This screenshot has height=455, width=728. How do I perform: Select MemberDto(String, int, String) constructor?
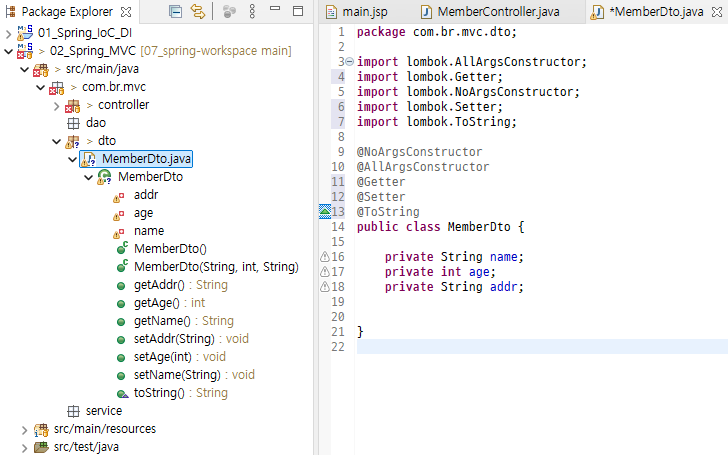216,267
